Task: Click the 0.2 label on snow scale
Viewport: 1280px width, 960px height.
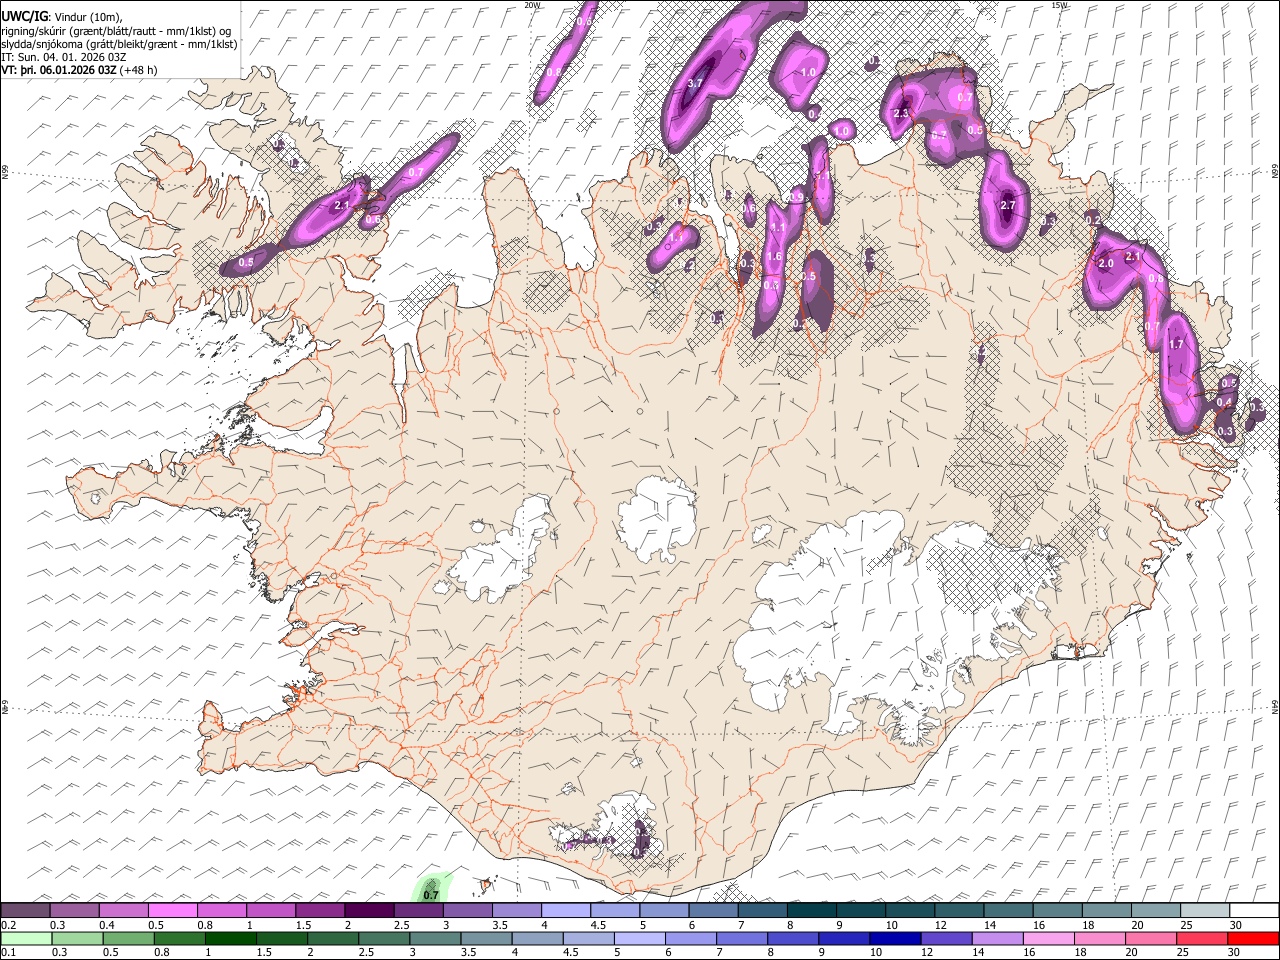Action: click(8, 925)
